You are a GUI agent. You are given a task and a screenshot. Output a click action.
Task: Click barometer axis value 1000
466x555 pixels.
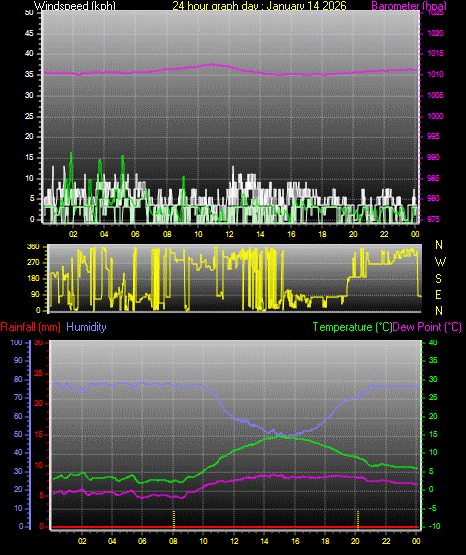[x=435, y=116]
